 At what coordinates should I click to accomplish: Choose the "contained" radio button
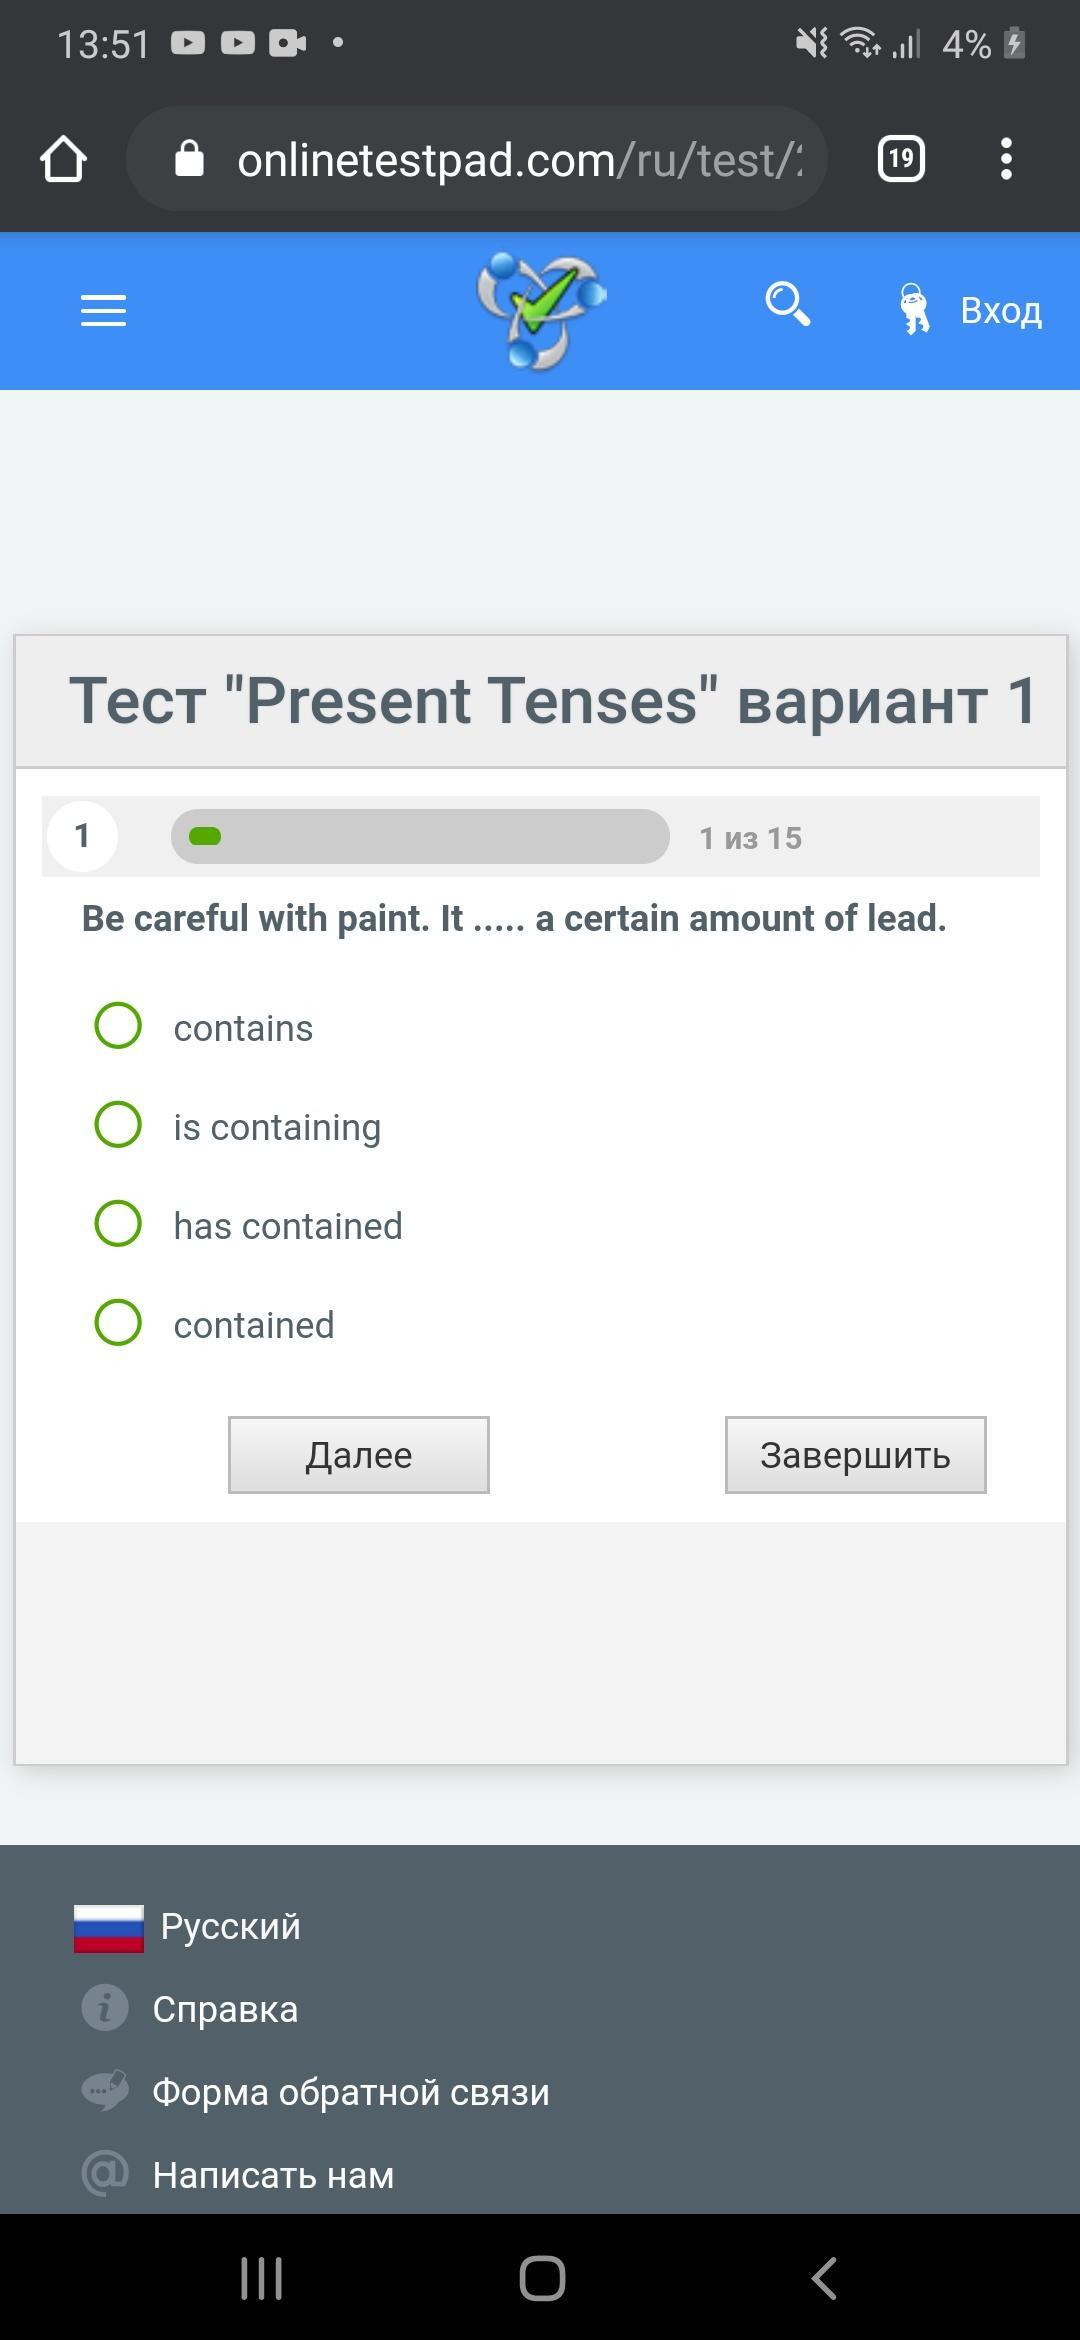pos(118,1323)
